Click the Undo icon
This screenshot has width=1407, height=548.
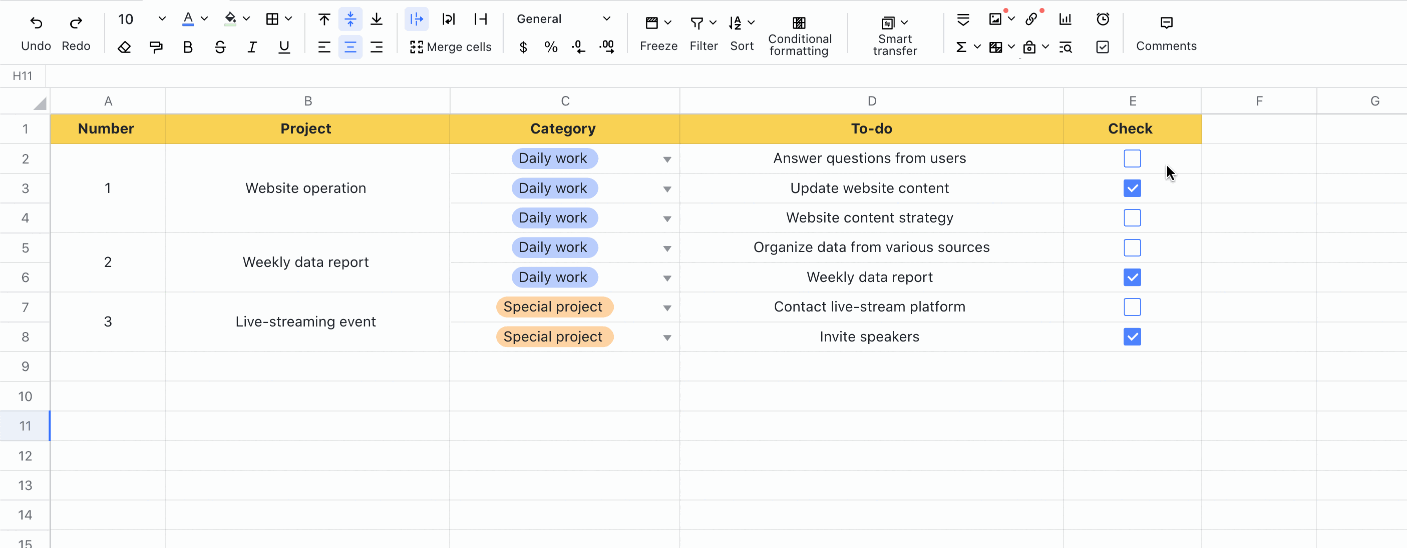point(36,22)
